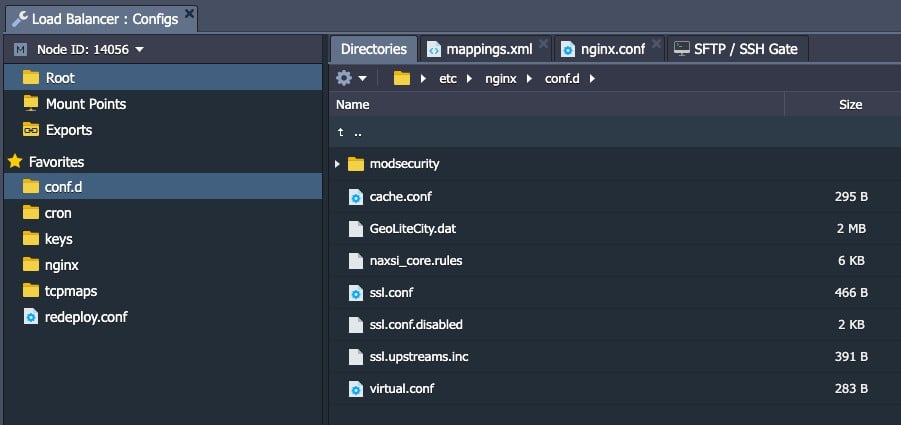Expand the modsecurity folder arrow

(x=337, y=164)
